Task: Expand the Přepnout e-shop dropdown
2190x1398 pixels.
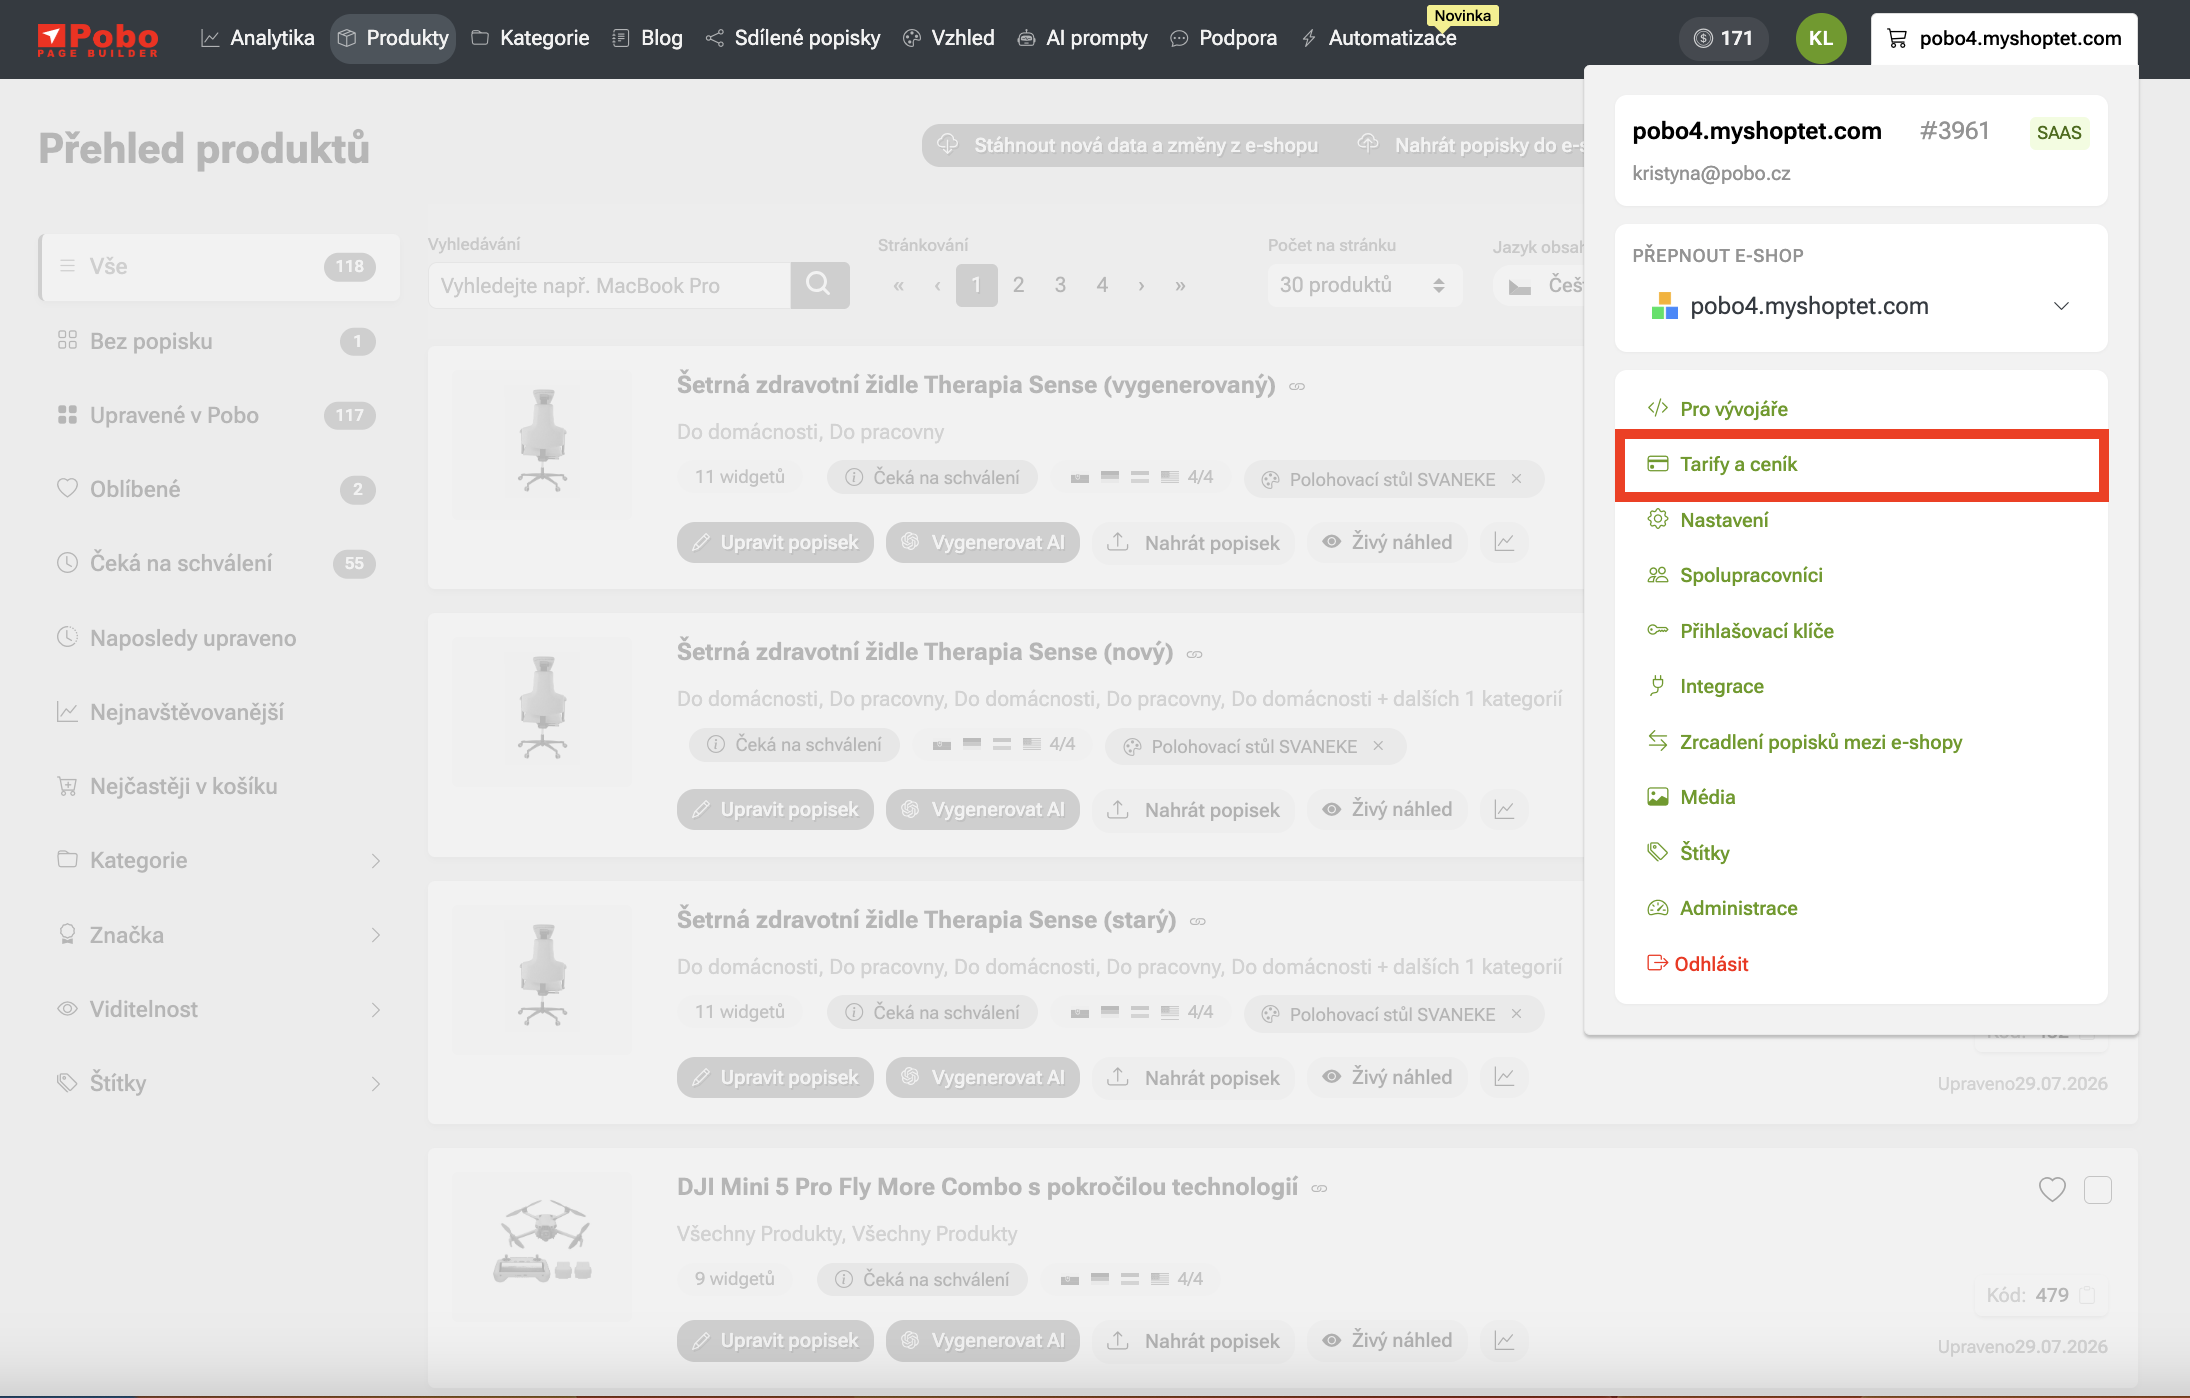Action: 1861,306
